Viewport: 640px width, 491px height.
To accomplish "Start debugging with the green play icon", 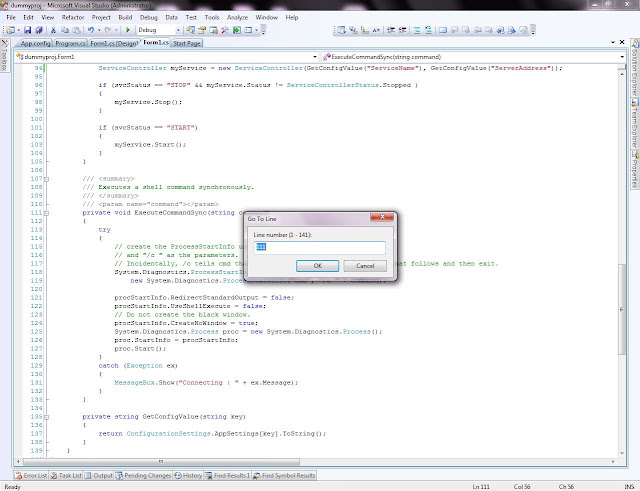I will 128,30.
